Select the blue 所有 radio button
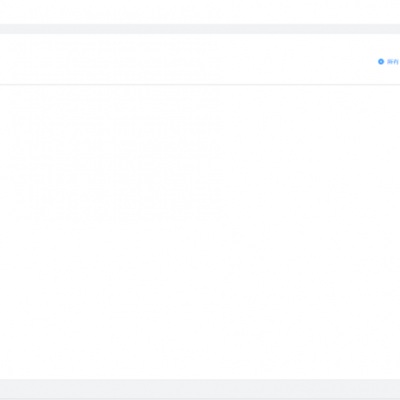 pyautogui.click(x=381, y=62)
